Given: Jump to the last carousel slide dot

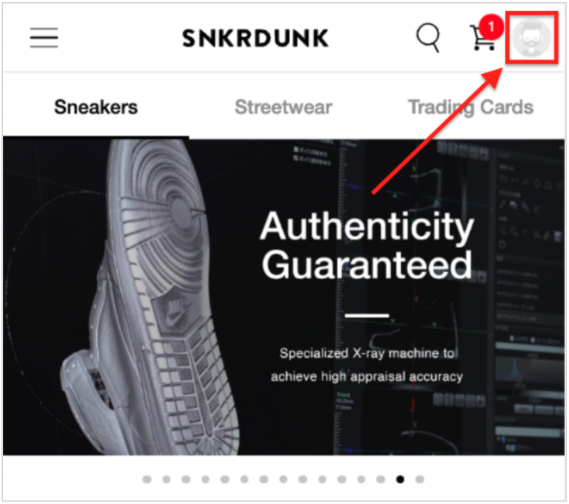Looking at the screenshot, I should [419, 479].
